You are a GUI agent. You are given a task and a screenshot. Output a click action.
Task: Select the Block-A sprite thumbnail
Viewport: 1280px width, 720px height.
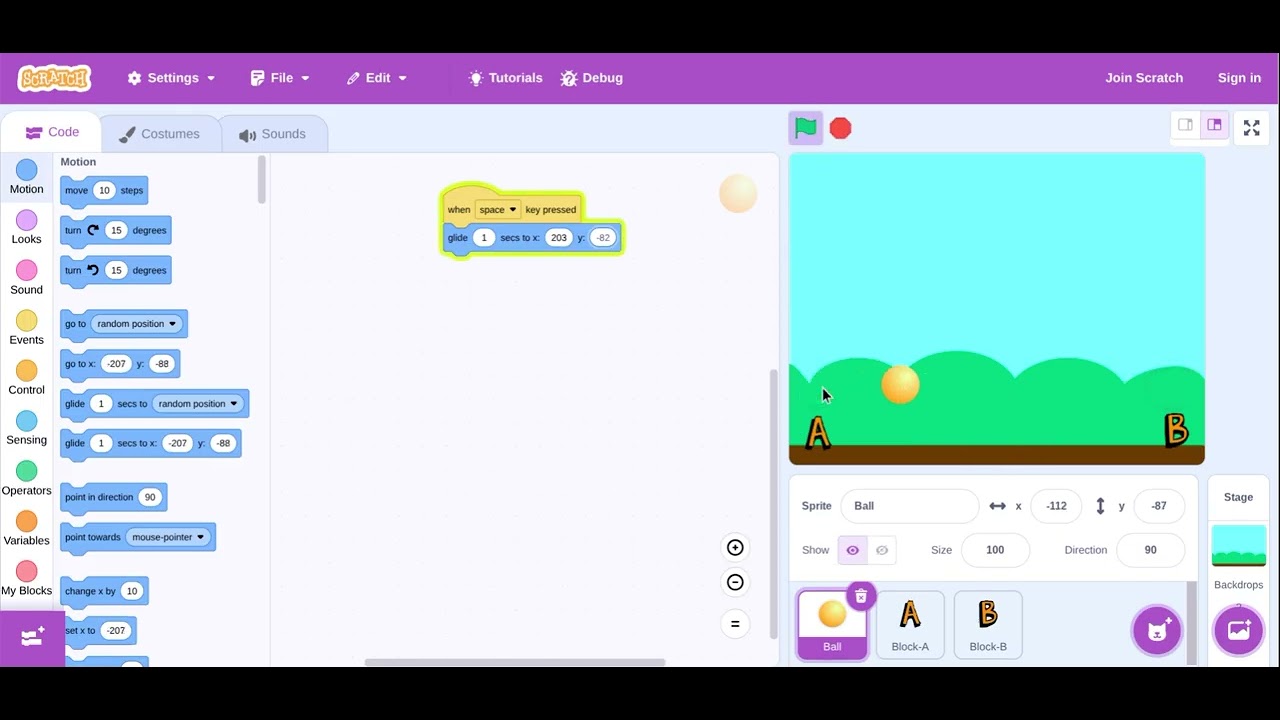910,624
